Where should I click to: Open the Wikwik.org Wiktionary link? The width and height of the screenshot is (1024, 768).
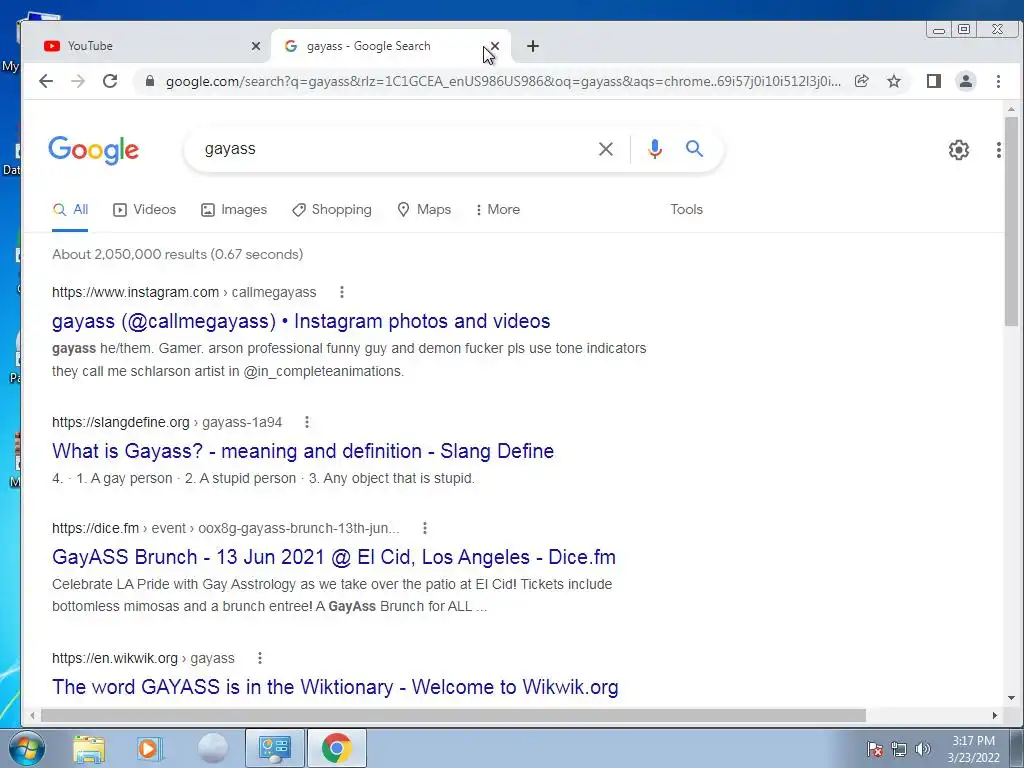coord(335,686)
